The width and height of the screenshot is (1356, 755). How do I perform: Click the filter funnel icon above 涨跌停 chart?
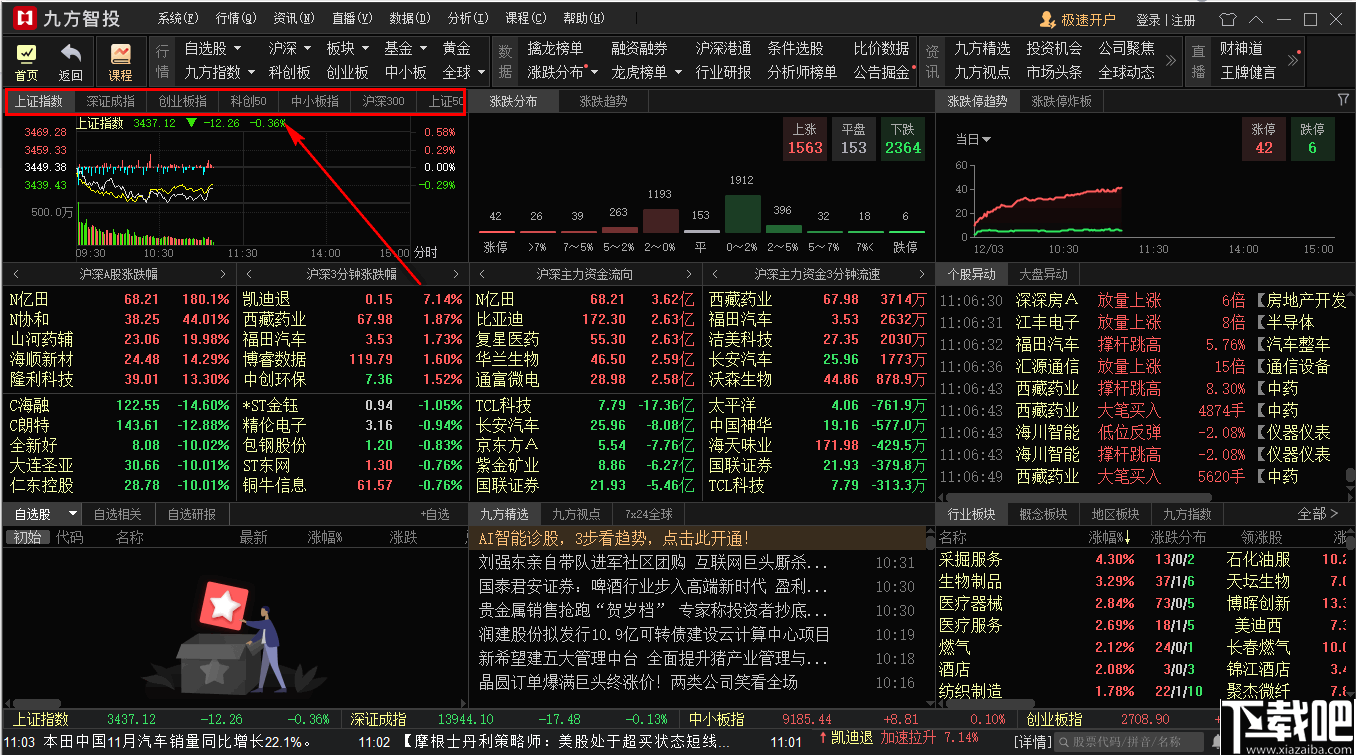point(1343,100)
